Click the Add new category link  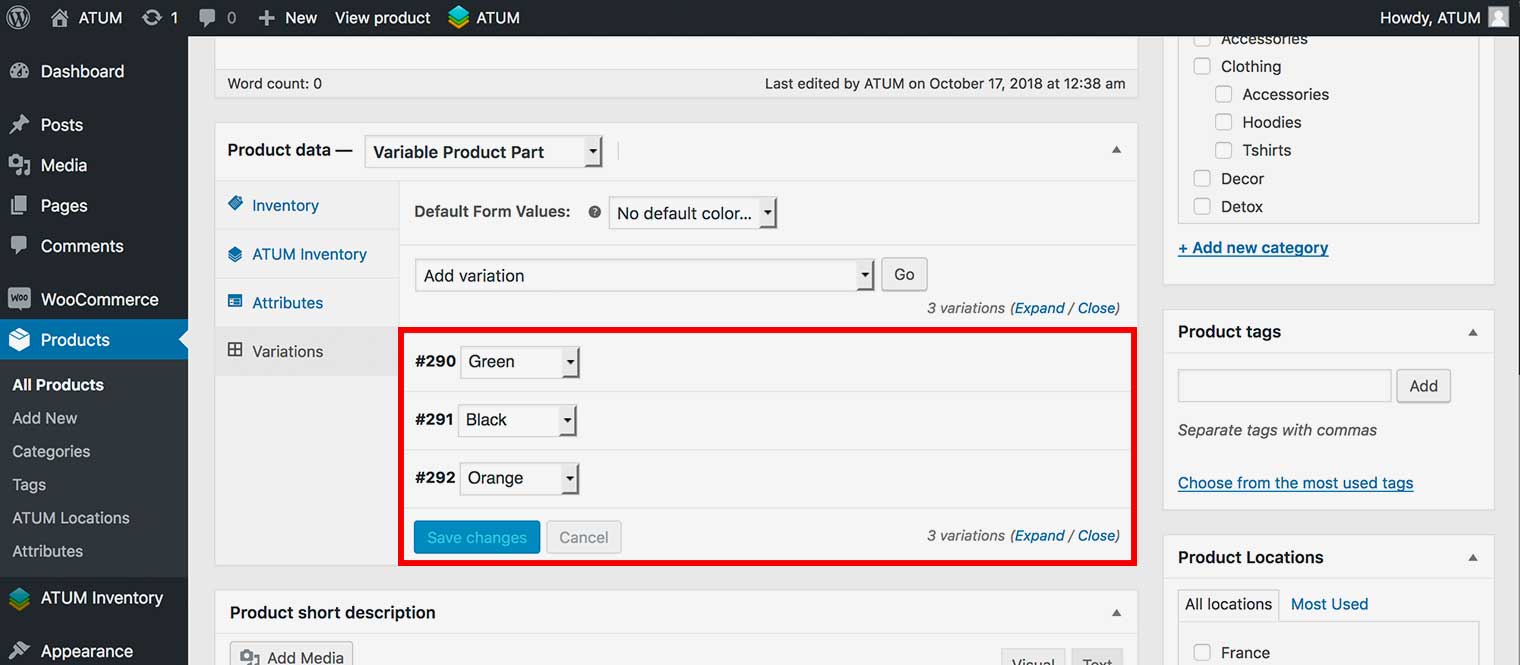(1253, 248)
